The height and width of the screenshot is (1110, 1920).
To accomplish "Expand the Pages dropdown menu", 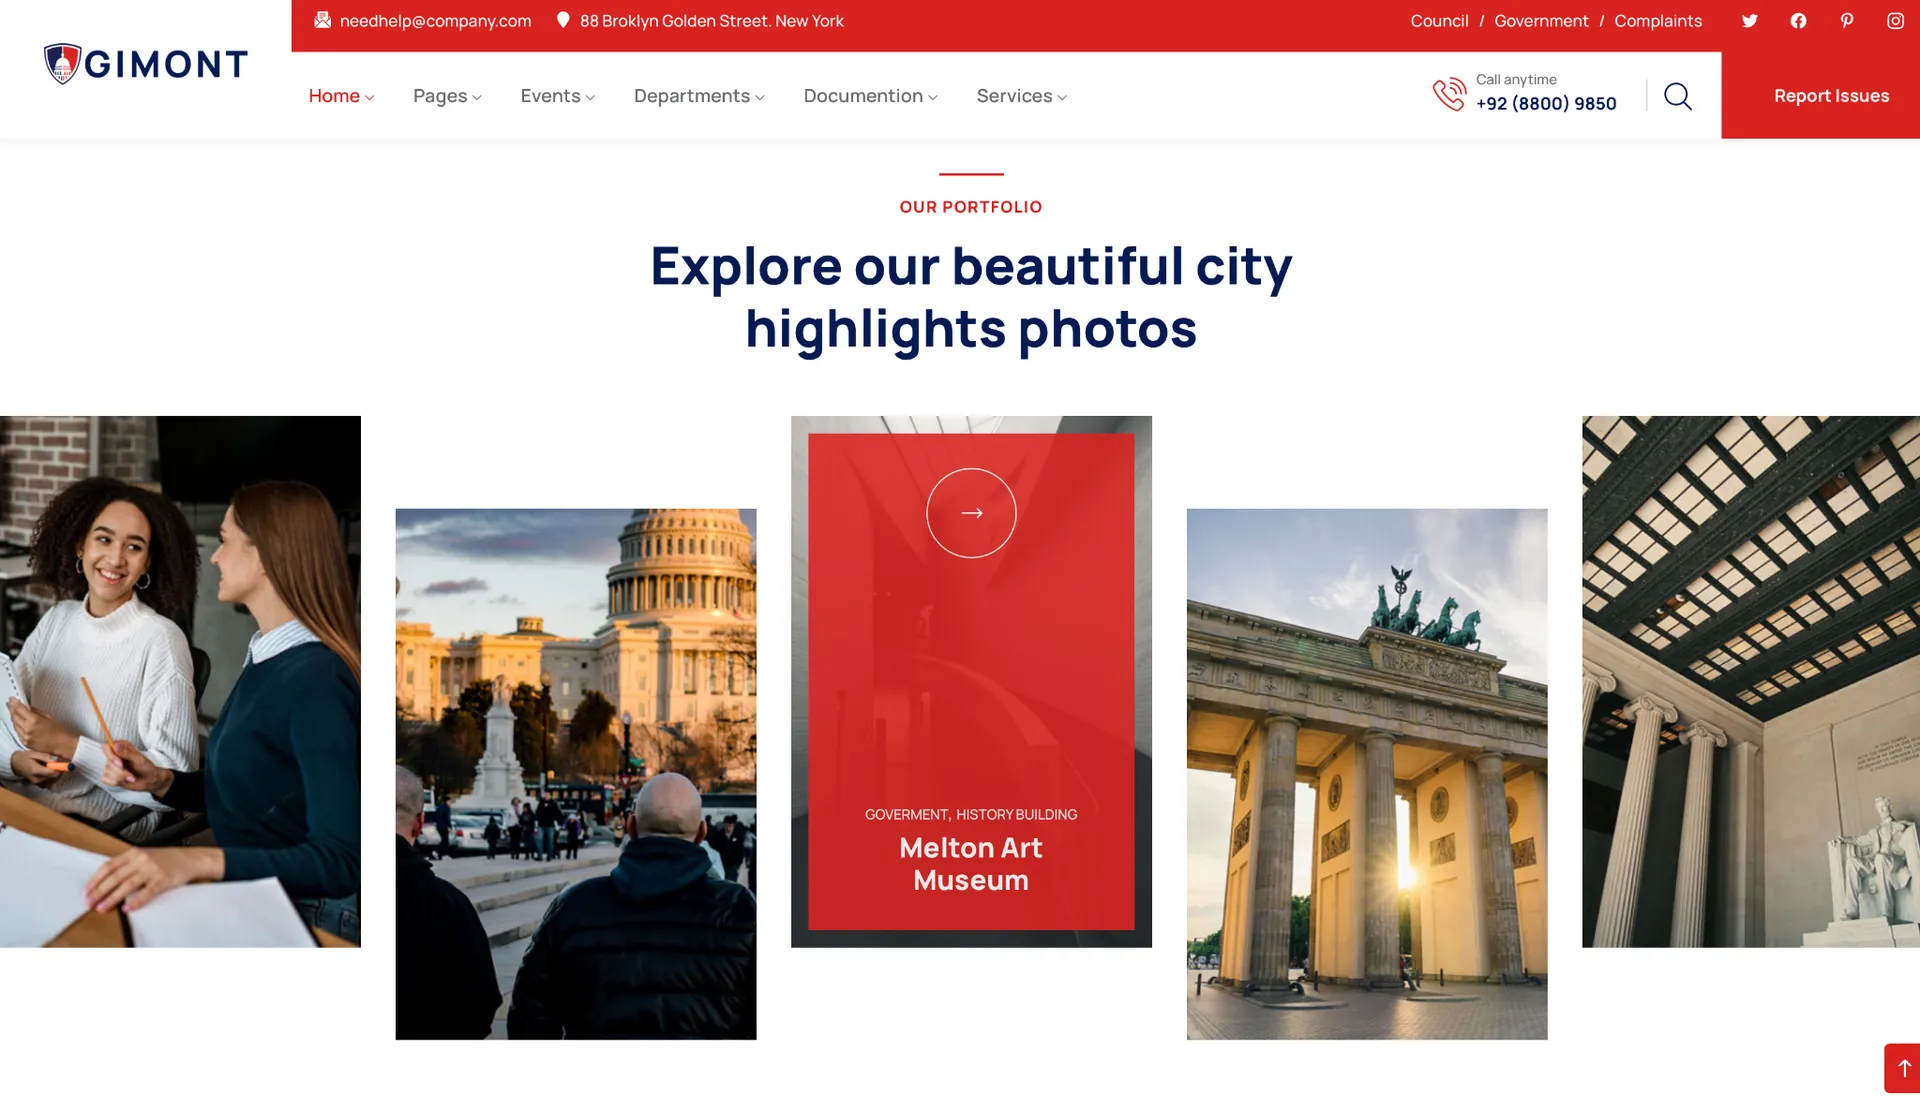I will [447, 96].
